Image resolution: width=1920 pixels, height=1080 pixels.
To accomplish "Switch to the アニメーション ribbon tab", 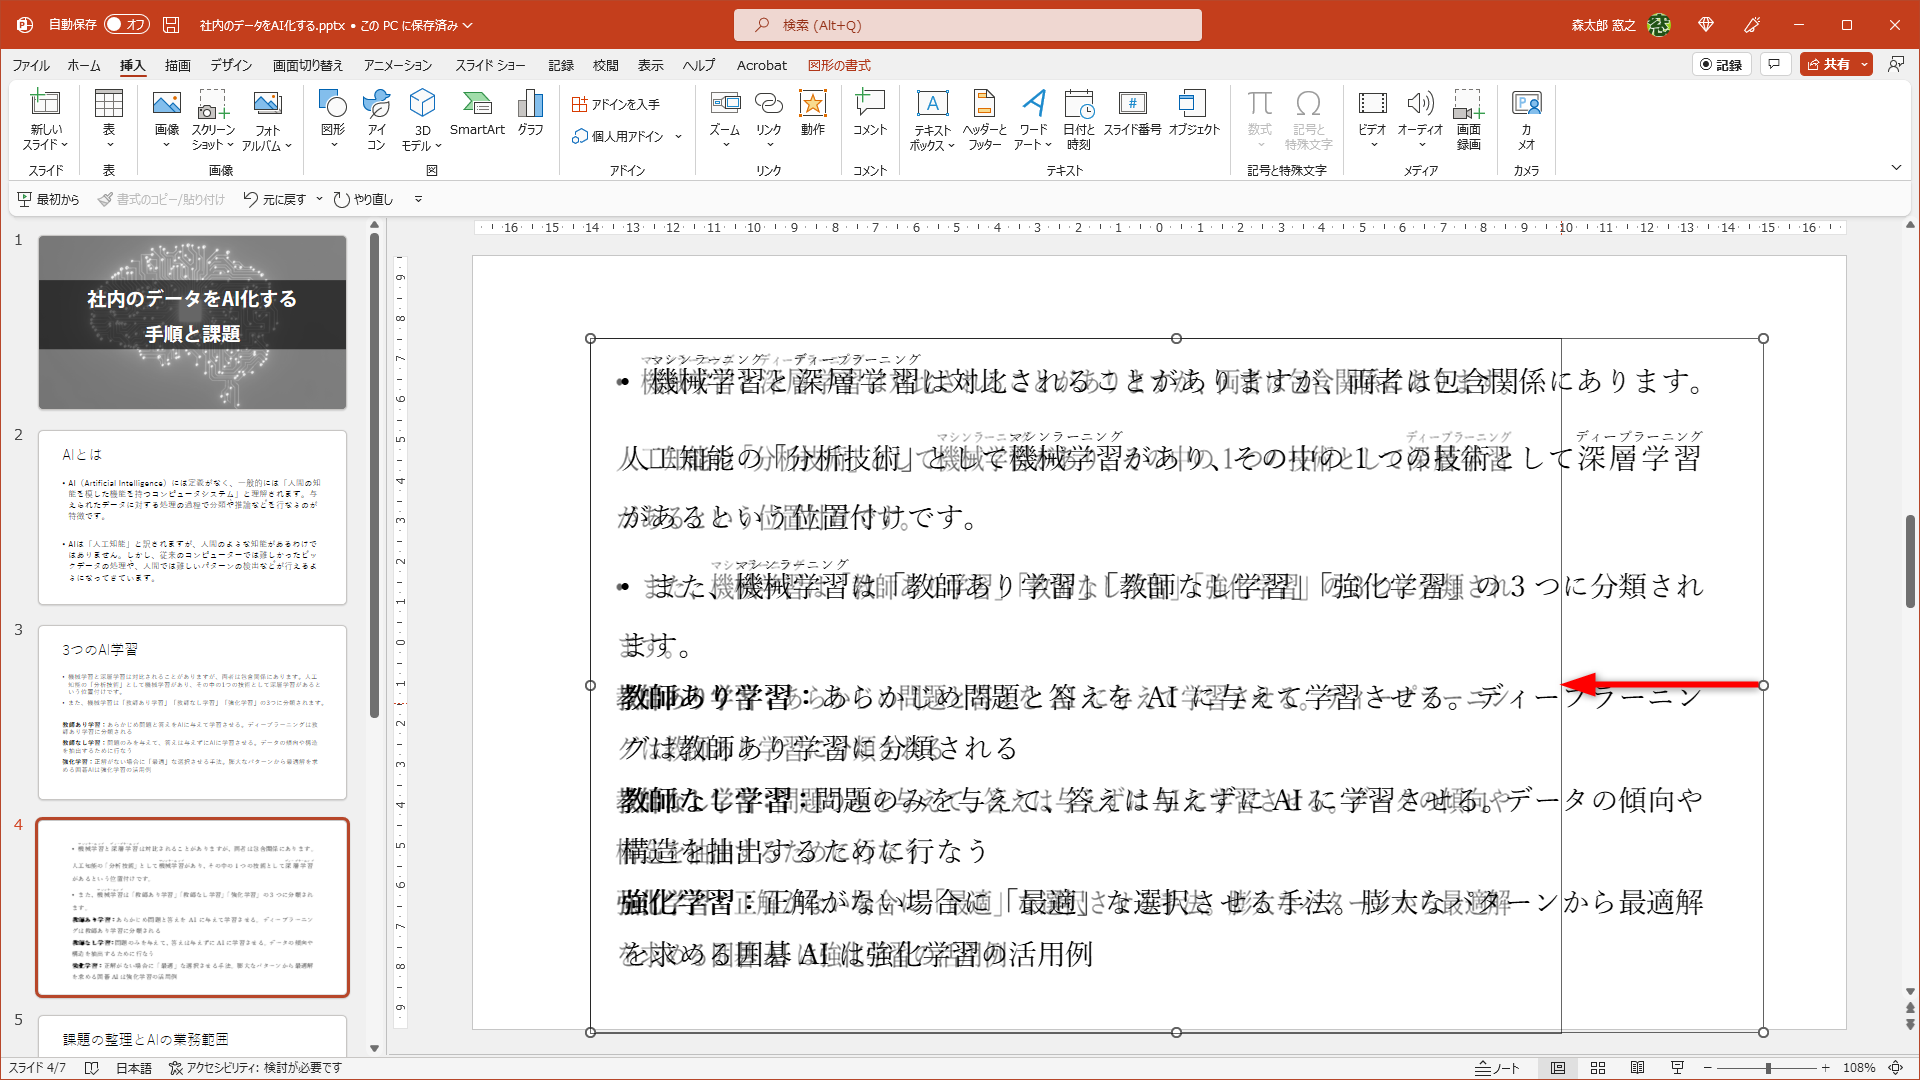I will [x=396, y=65].
